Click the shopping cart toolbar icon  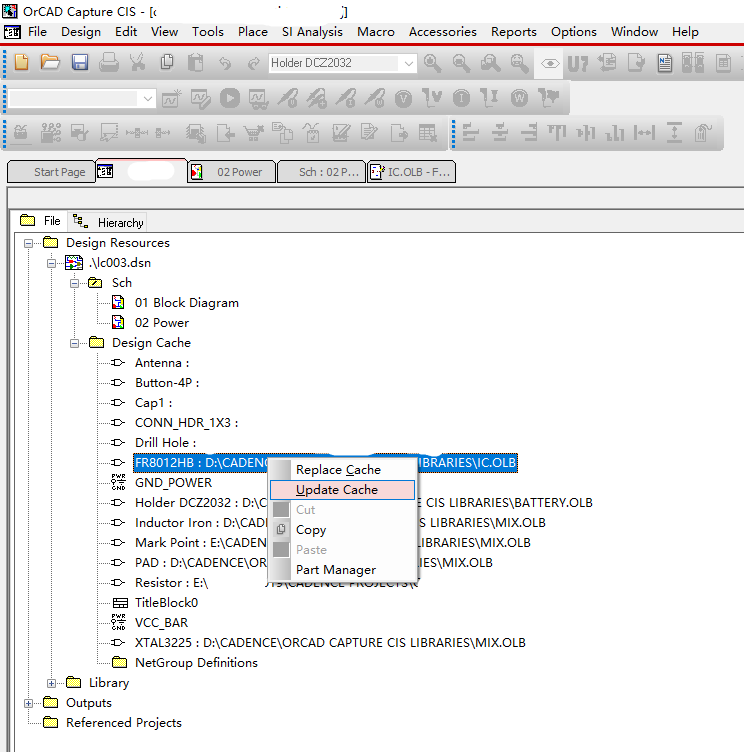[254, 133]
